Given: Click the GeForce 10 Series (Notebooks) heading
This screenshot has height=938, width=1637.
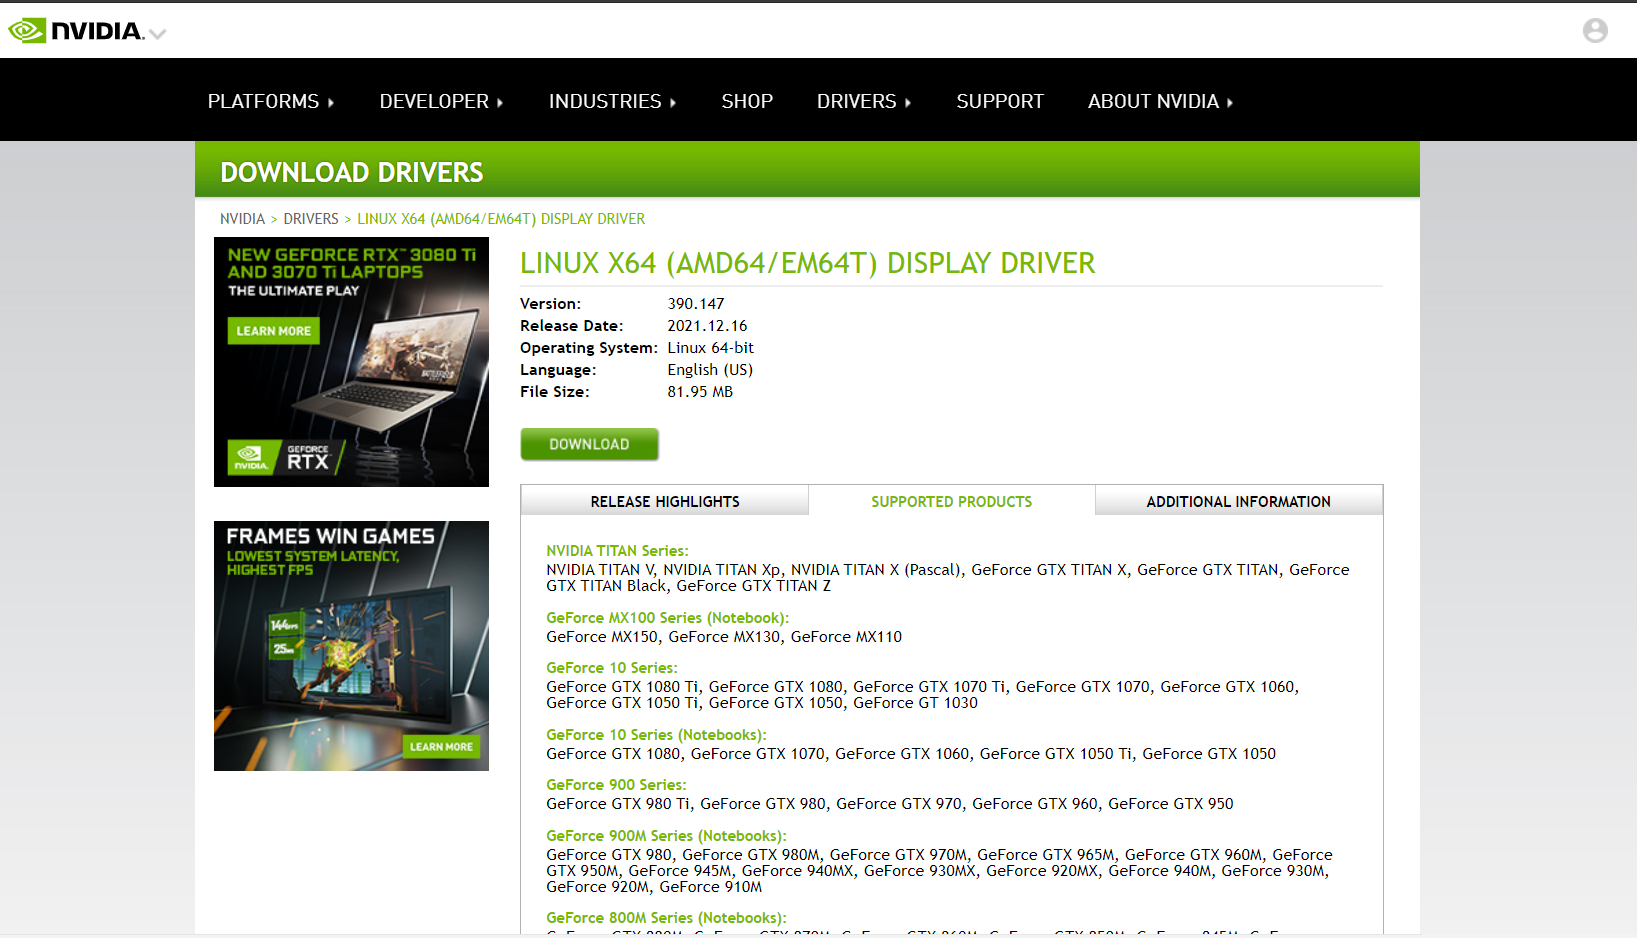Looking at the screenshot, I should 656,735.
